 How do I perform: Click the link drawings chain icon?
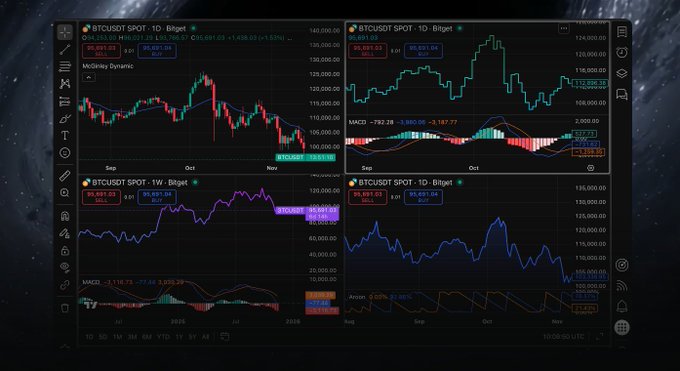(x=65, y=285)
